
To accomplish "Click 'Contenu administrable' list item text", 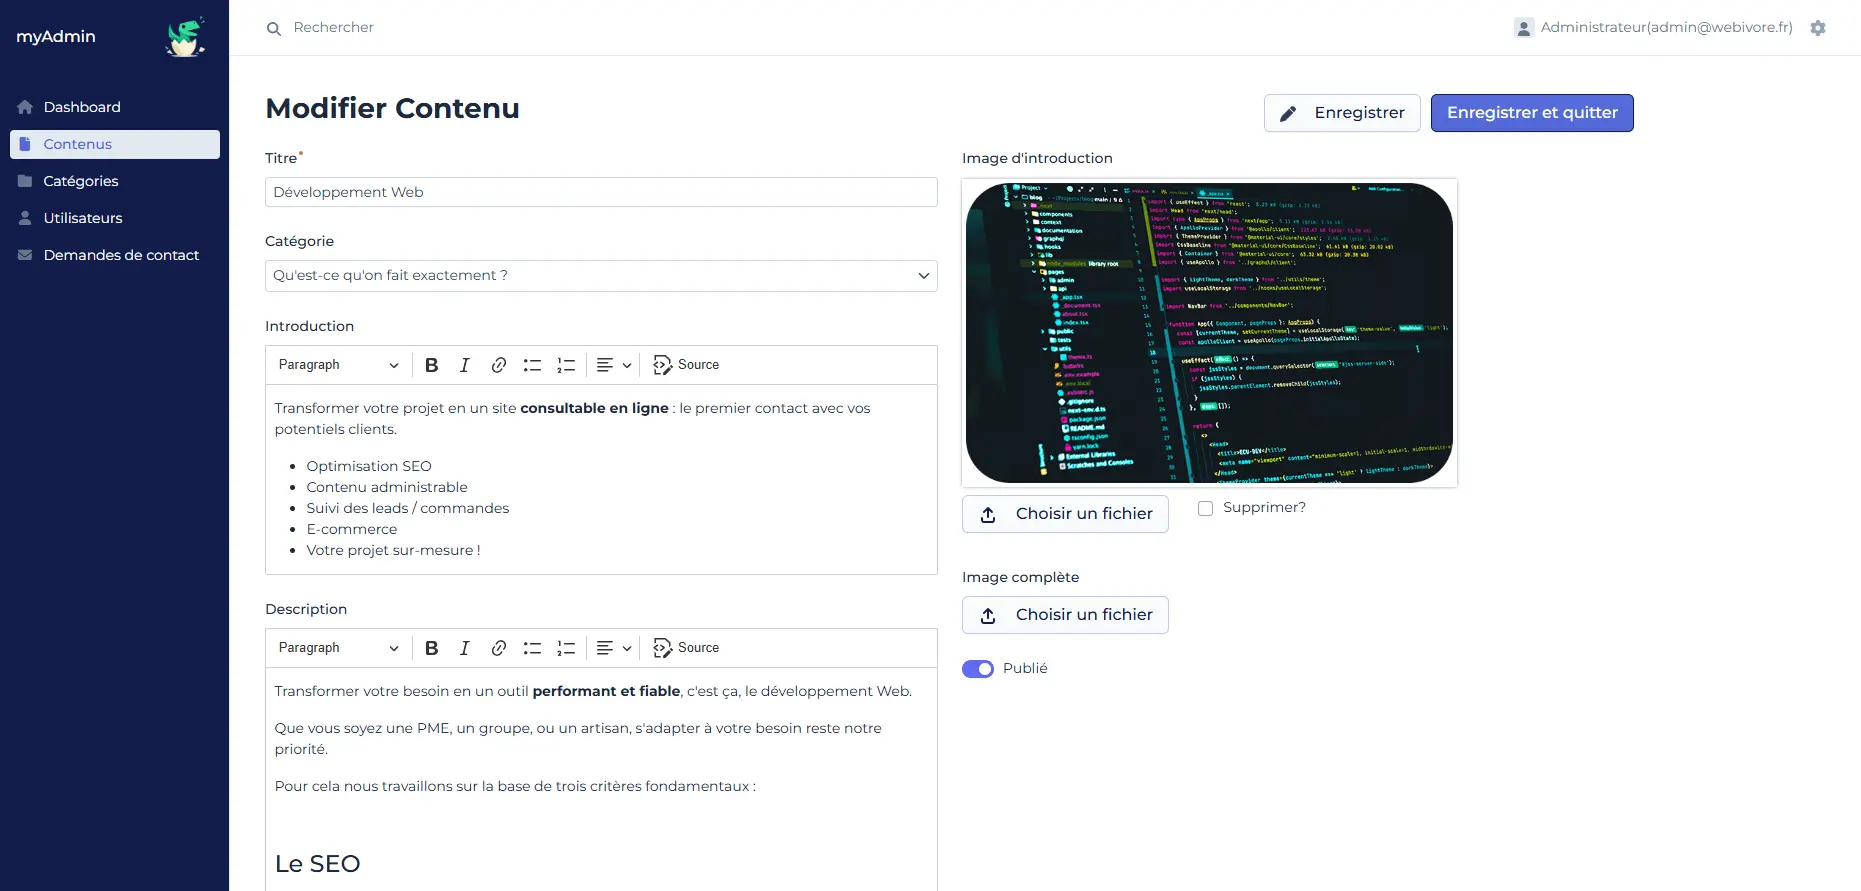I will pos(387,487).
